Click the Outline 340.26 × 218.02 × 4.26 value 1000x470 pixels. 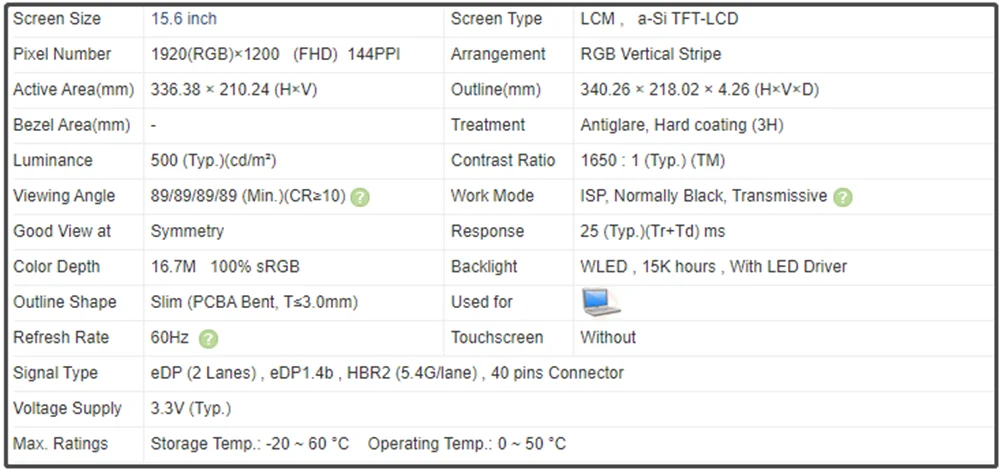[700, 90]
